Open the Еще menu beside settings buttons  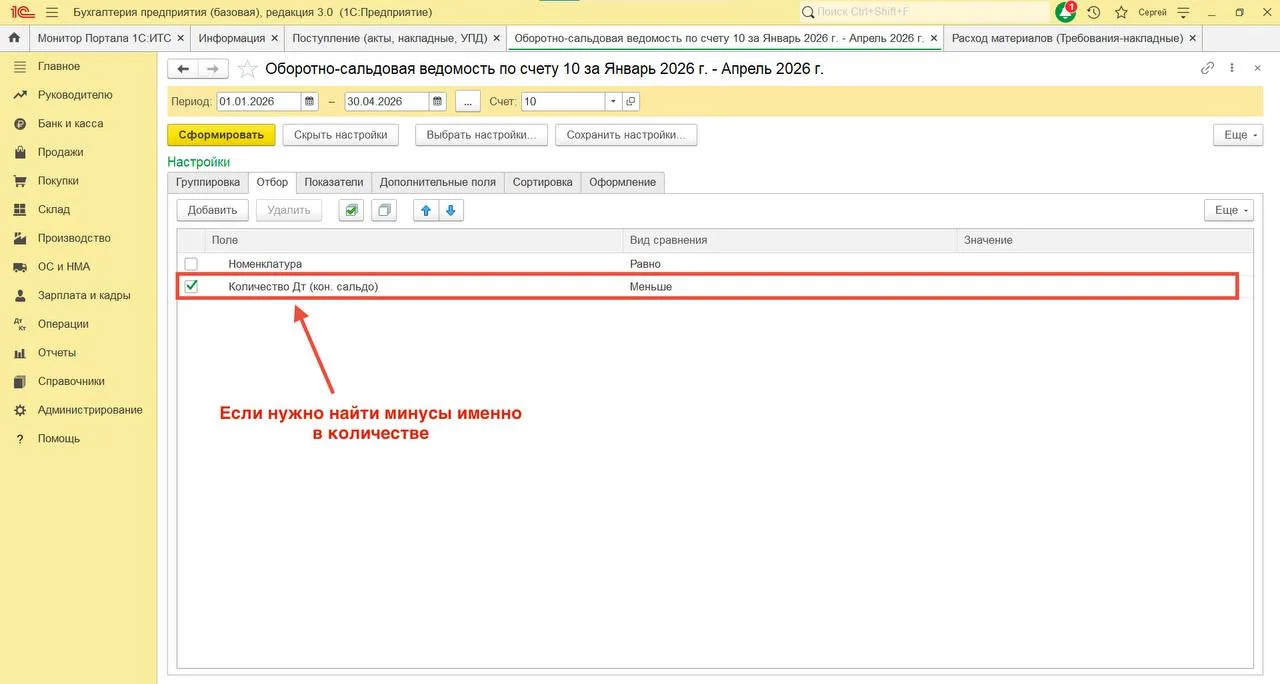click(1237, 135)
